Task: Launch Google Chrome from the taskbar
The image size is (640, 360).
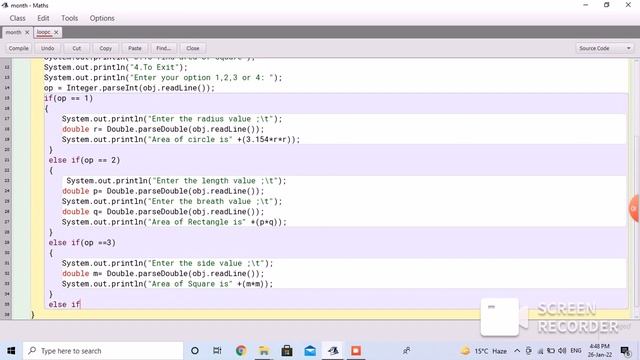Action: (x=241, y=351)
